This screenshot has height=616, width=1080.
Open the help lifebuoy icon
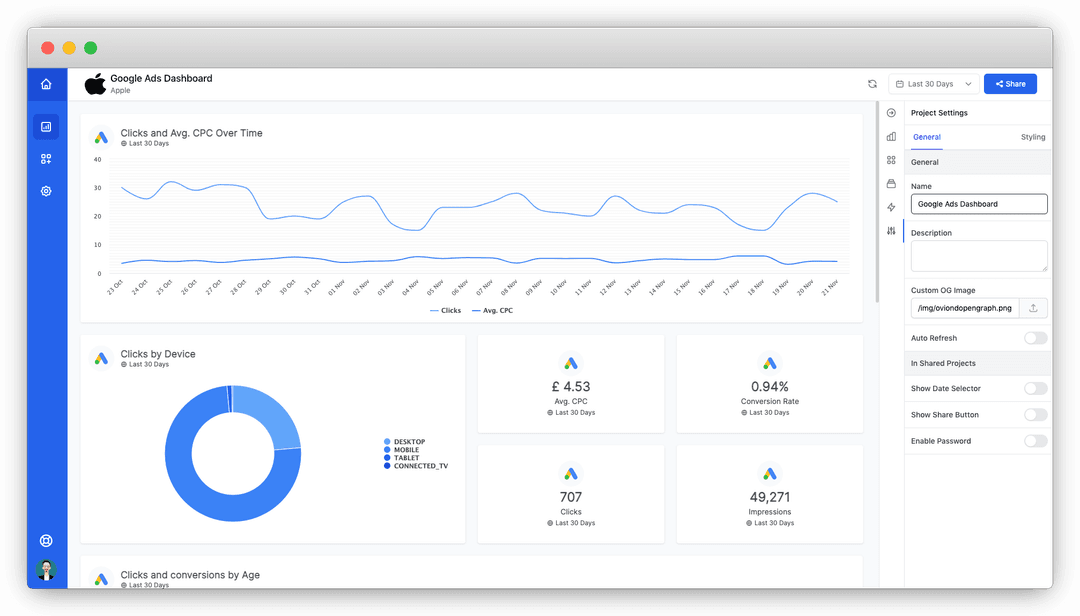click(46, 541)
